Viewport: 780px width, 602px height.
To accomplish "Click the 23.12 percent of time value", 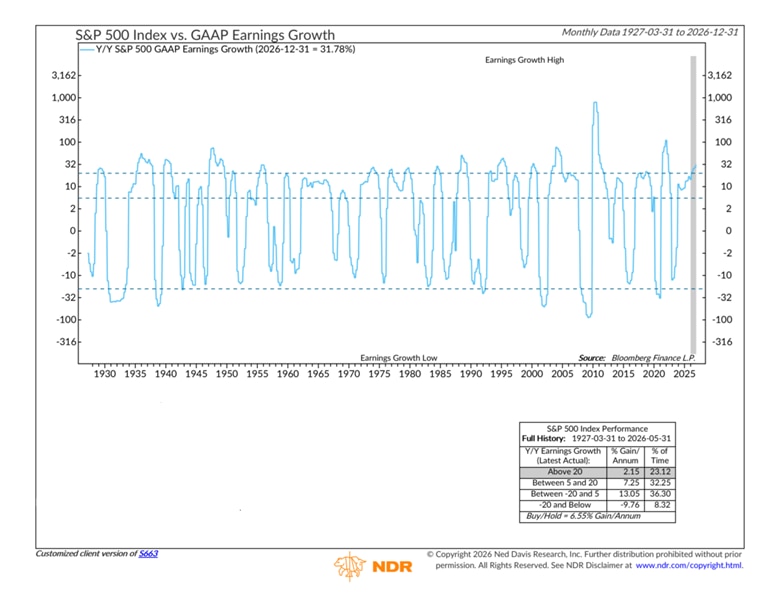I will 660,472.
